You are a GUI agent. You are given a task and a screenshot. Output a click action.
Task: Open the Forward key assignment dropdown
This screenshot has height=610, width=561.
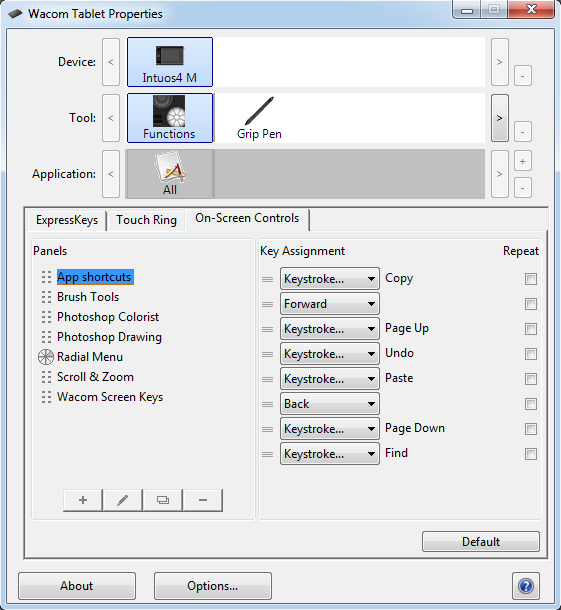pos(330,304)
